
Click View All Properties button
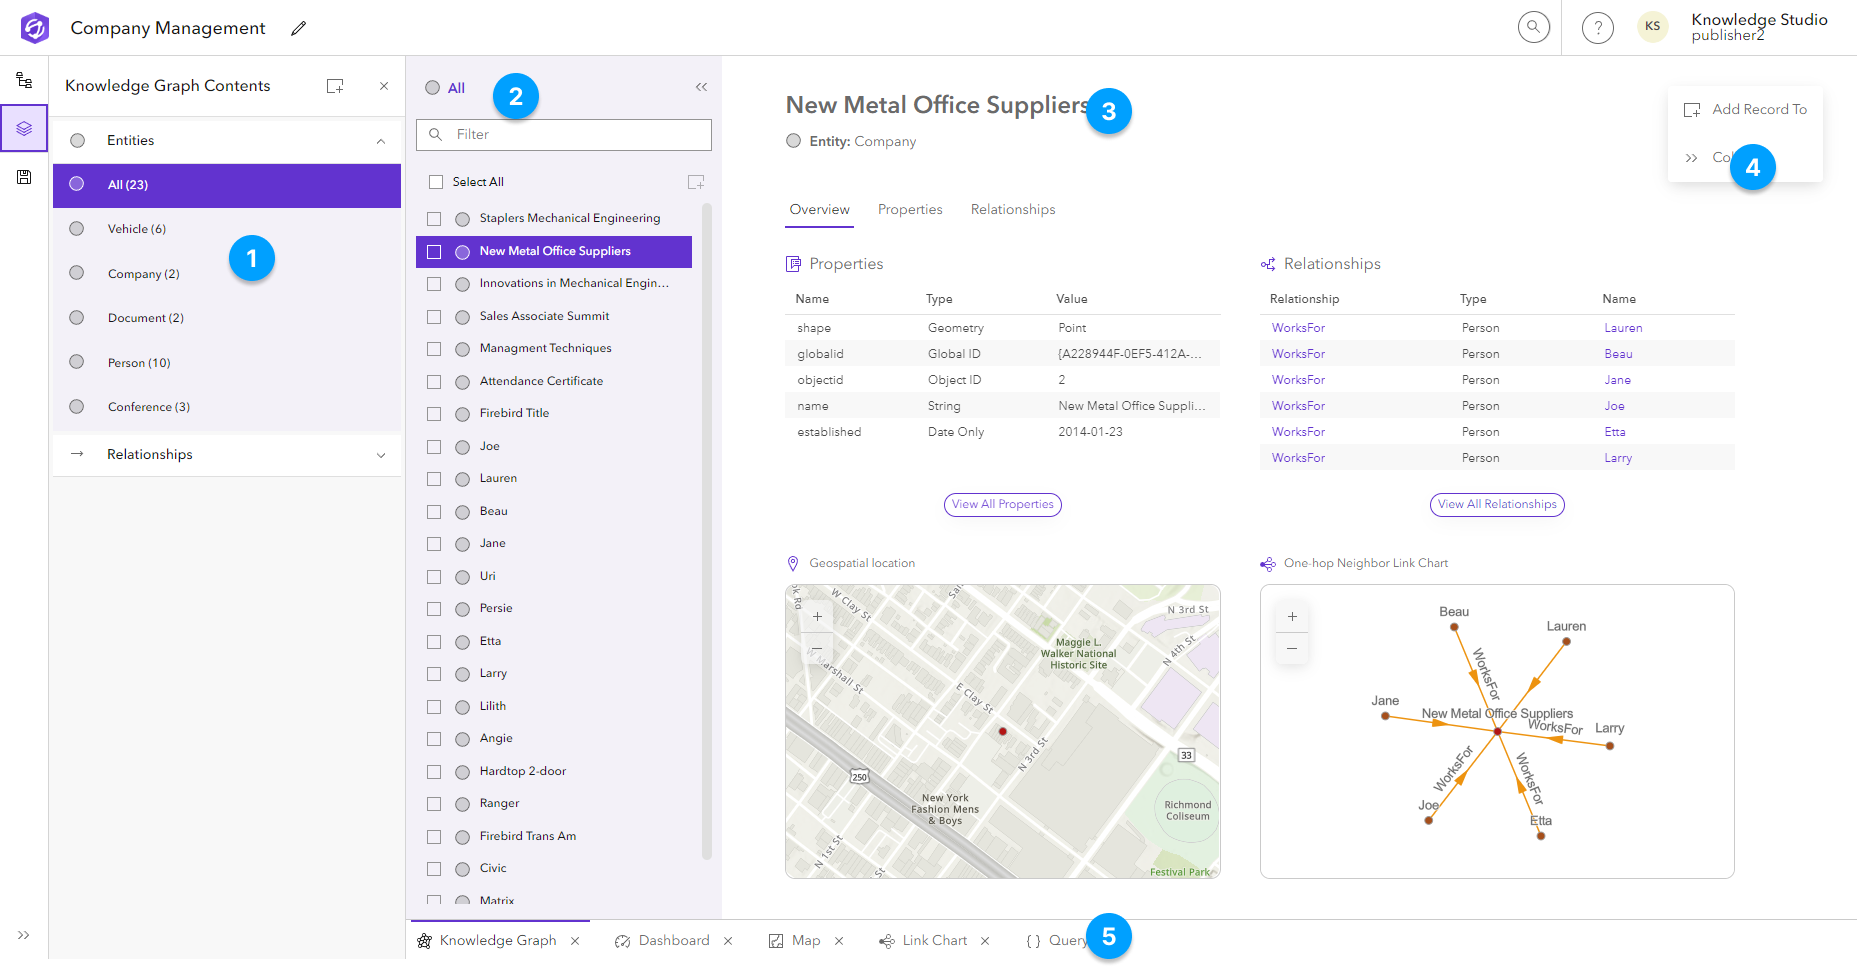pos(1002,504)
